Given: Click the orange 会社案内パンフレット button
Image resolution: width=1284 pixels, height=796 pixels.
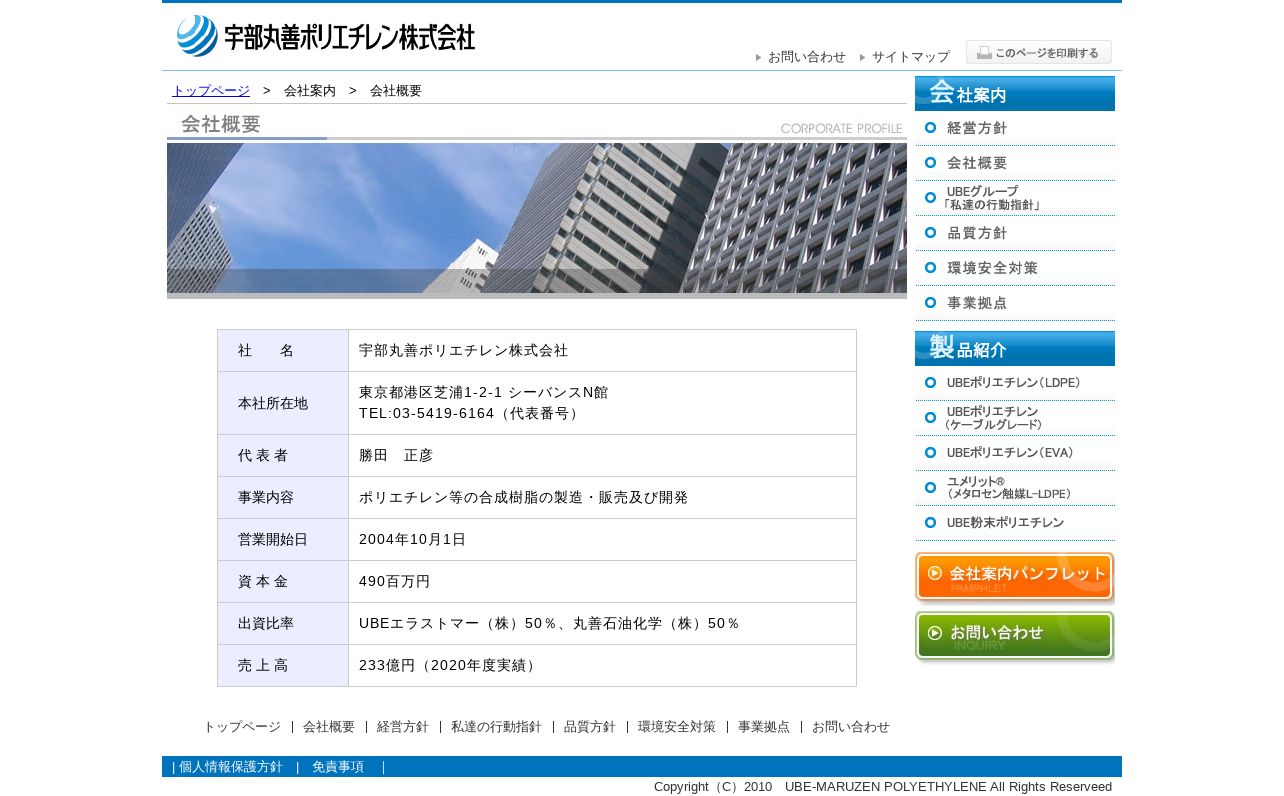Looking at the screenshot, I should pyautogui.click(x=1015, y=577).
